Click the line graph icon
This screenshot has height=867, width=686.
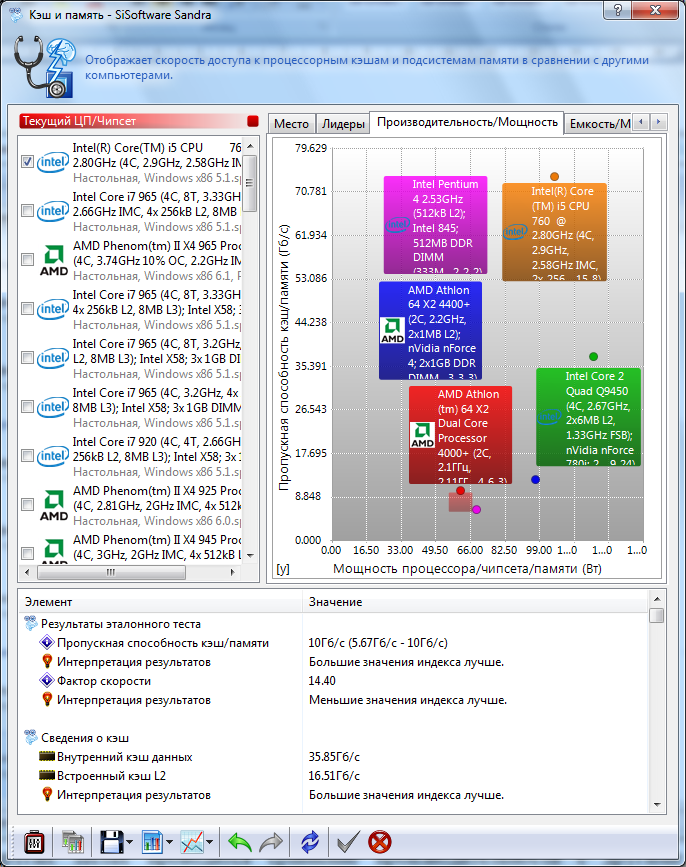click(x=192, y=842)
